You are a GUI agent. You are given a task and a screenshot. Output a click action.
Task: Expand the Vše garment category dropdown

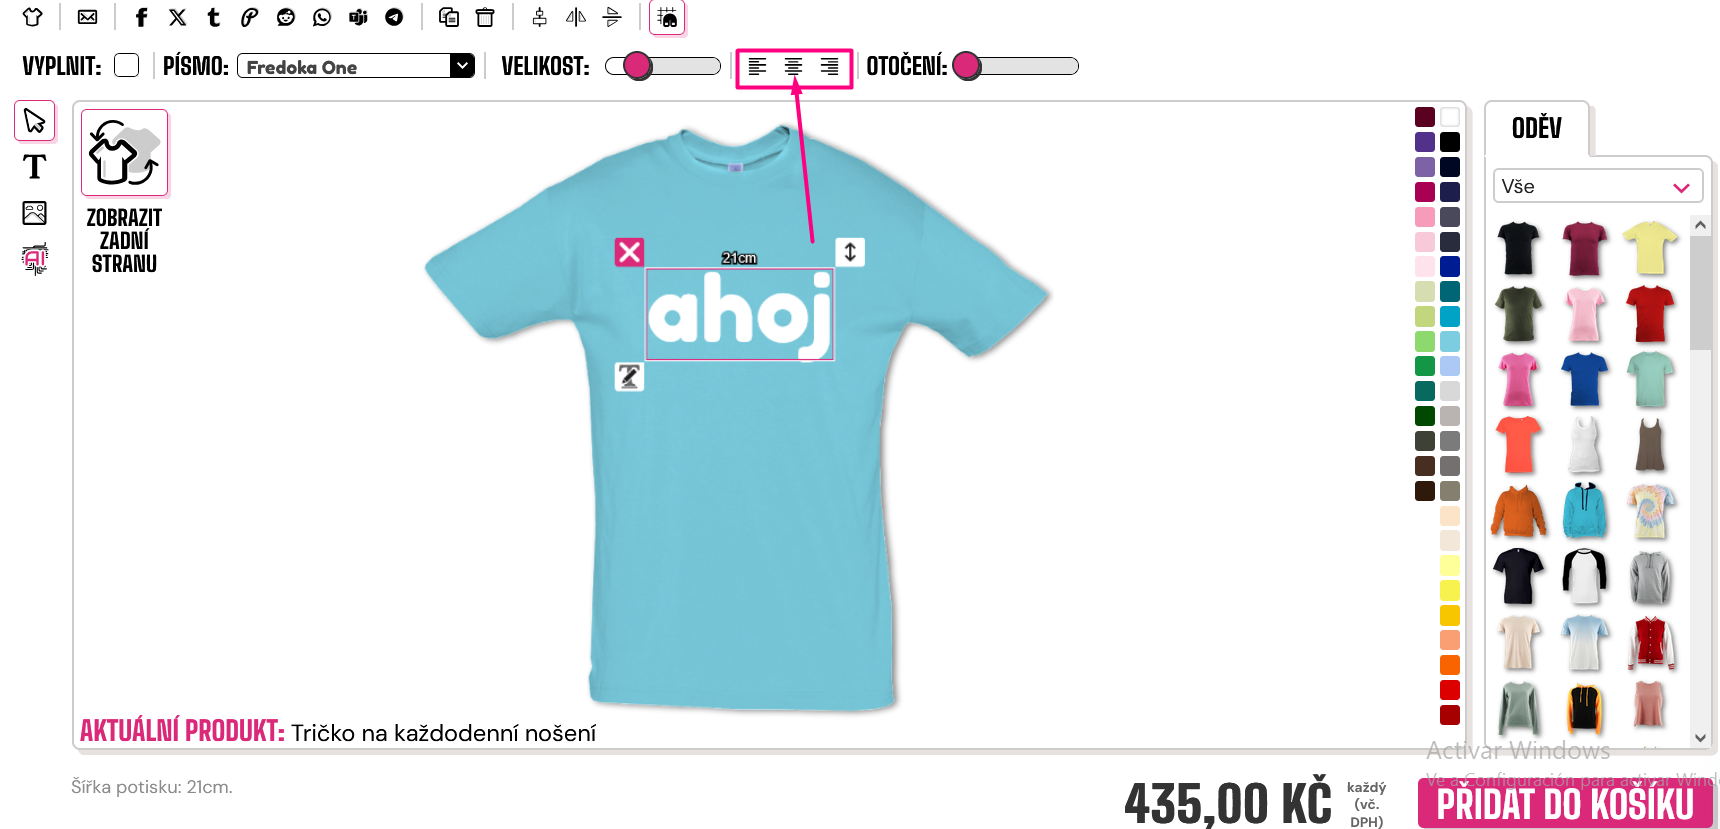[x=1598, y=187]
